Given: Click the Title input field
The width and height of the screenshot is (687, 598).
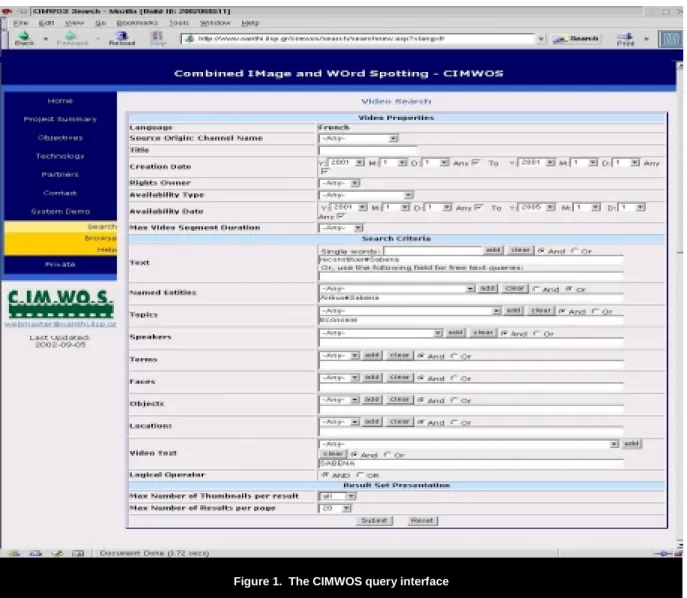Looking at the screenshot, I should pos(367,150).
